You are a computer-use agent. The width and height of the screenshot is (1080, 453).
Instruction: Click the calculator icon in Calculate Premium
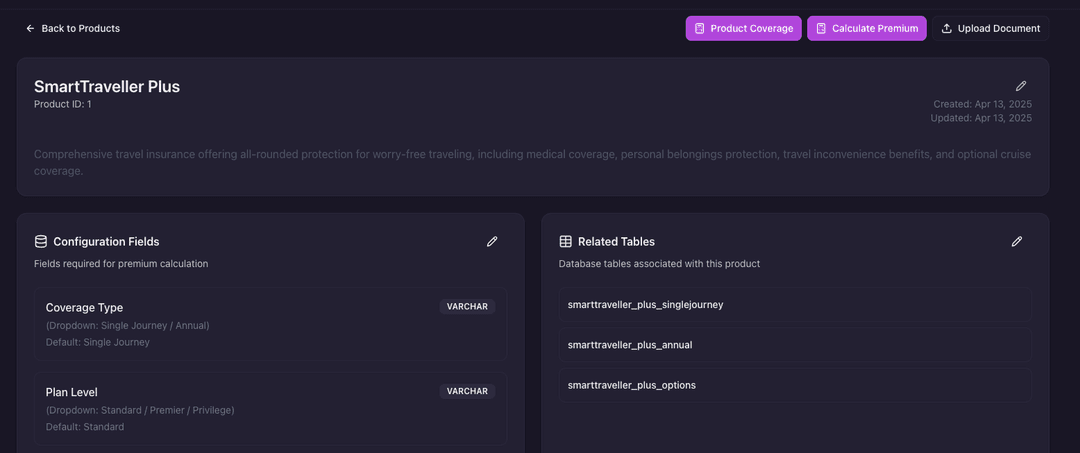tap(821, 29)
